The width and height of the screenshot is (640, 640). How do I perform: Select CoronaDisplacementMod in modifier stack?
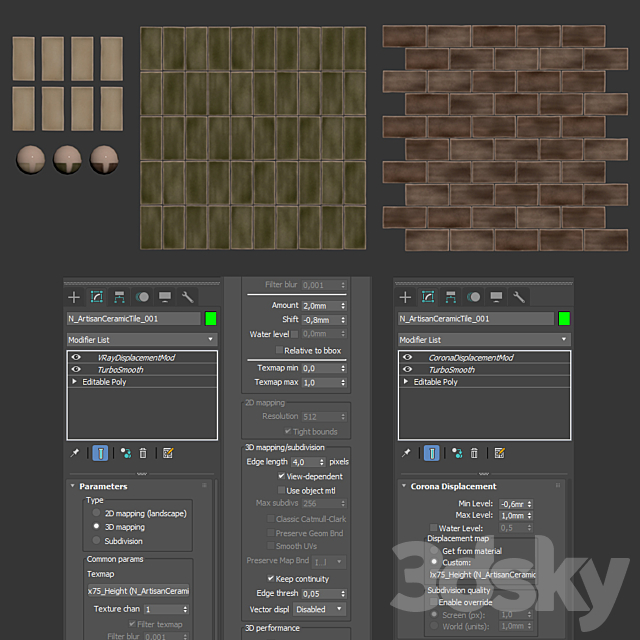(471, 358)
